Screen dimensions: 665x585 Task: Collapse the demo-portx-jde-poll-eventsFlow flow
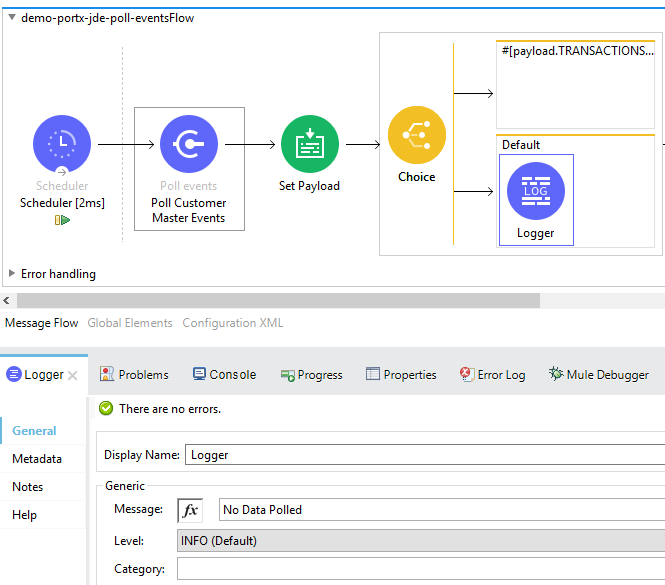pos(12,17)
